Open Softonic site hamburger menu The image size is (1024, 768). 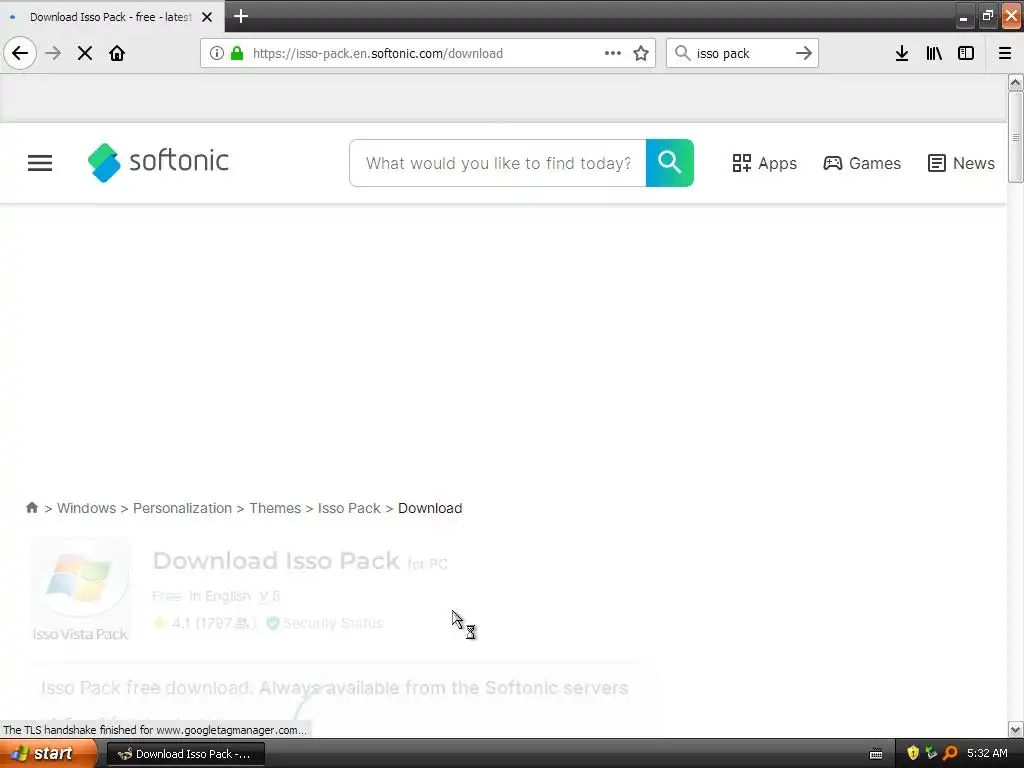pos(40,163)
